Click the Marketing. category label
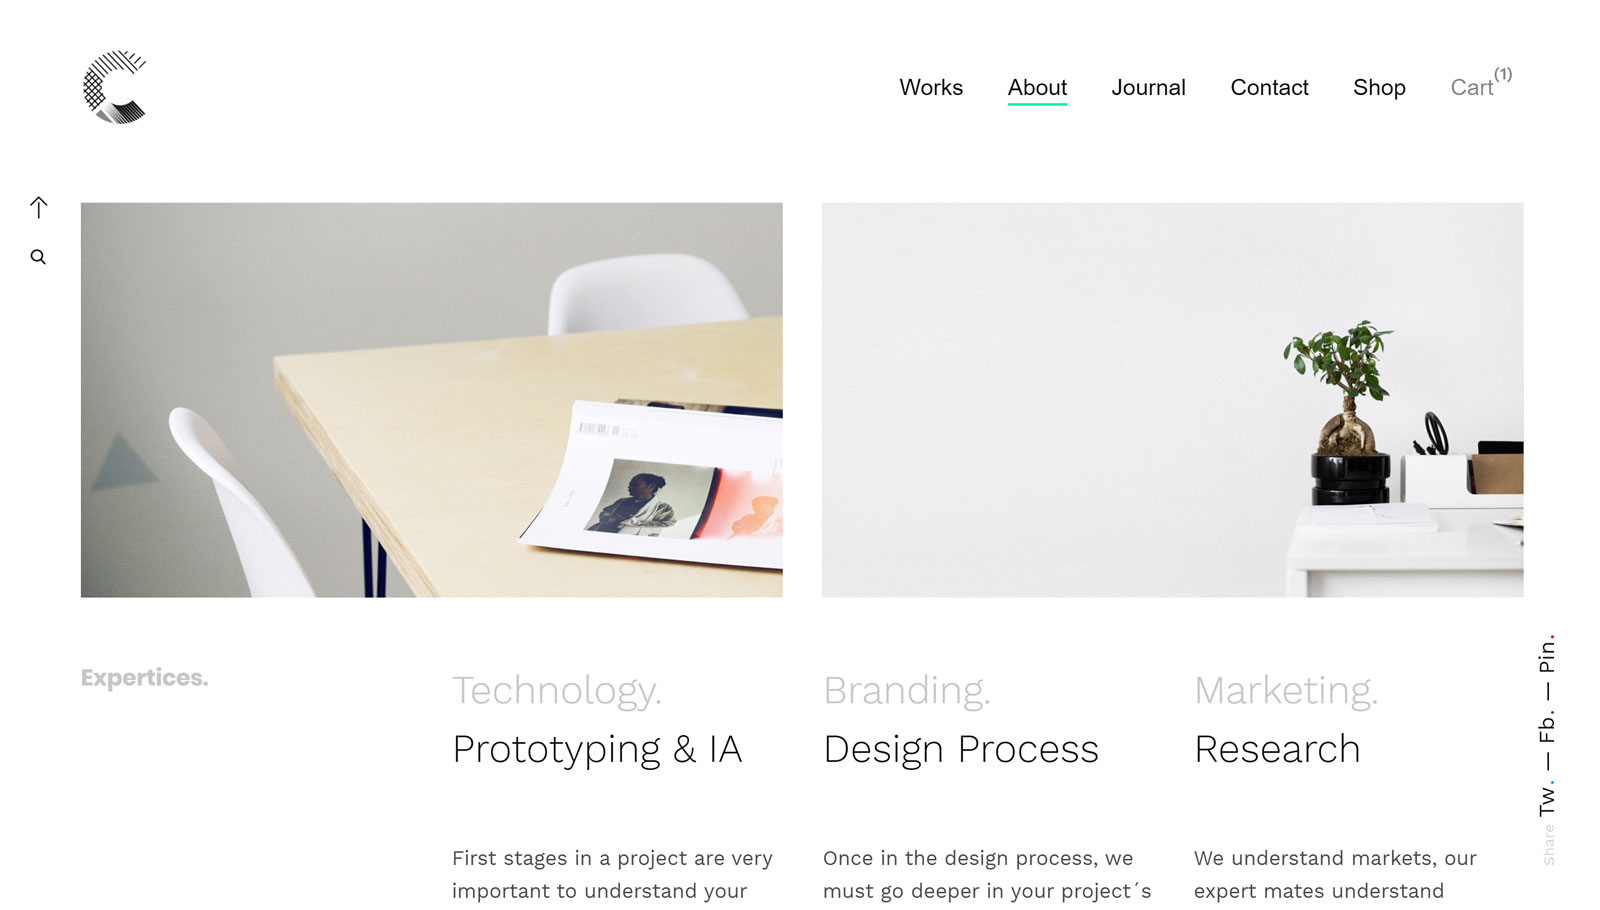1600x910 pixels. pyautogui.click(x=1286, y=691)
